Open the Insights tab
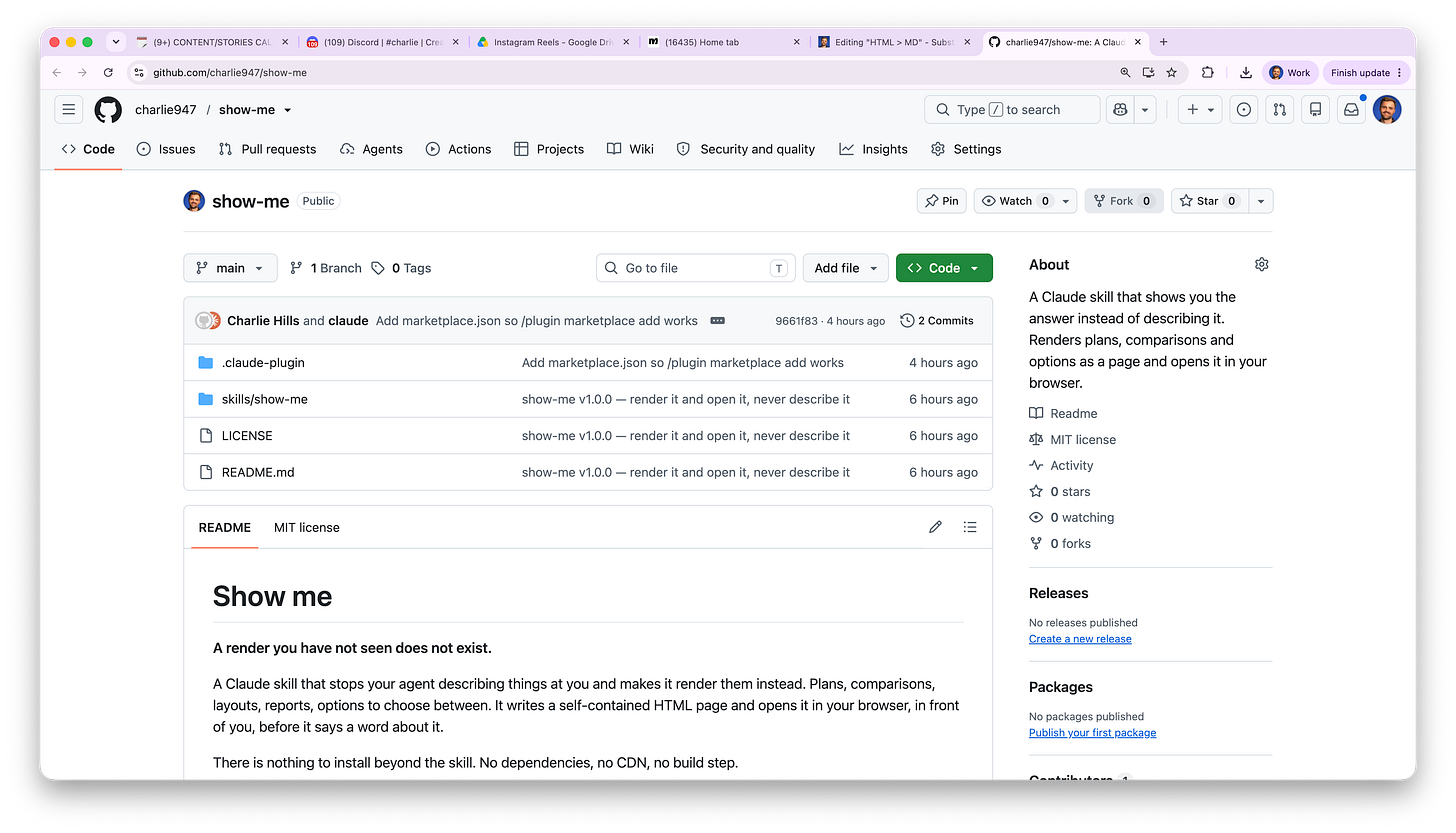 873,149
